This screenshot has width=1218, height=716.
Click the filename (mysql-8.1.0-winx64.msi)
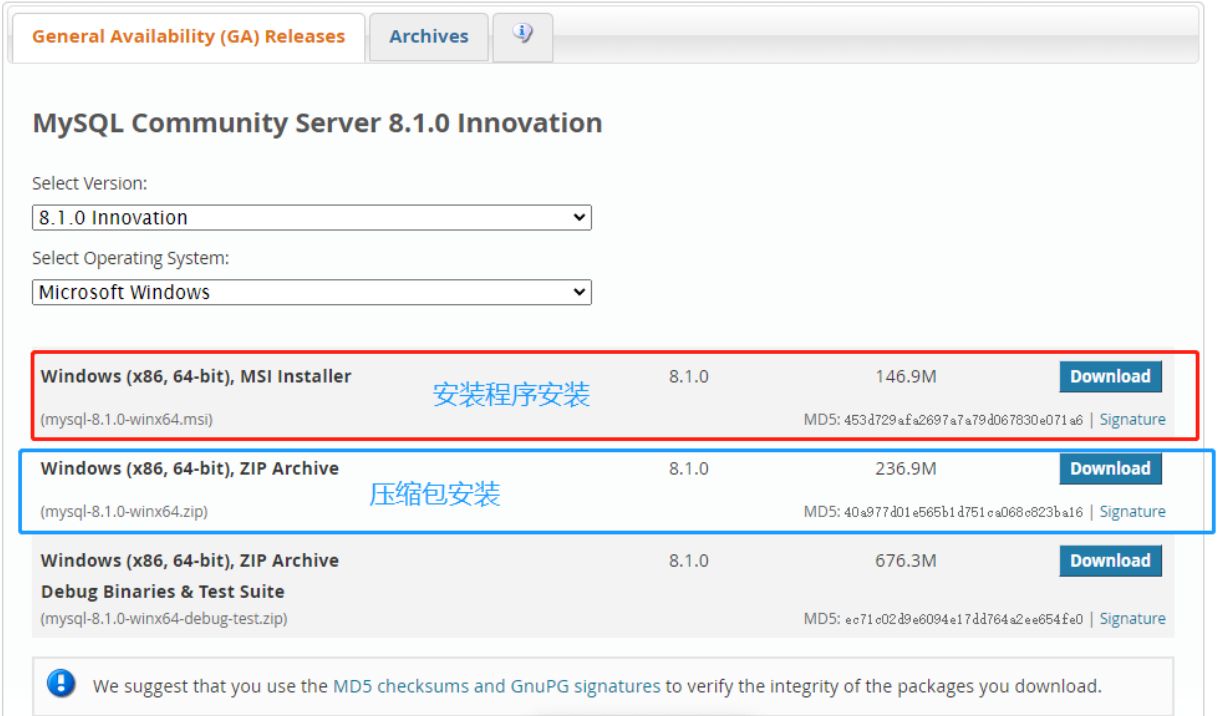click(x=126, y=420)
